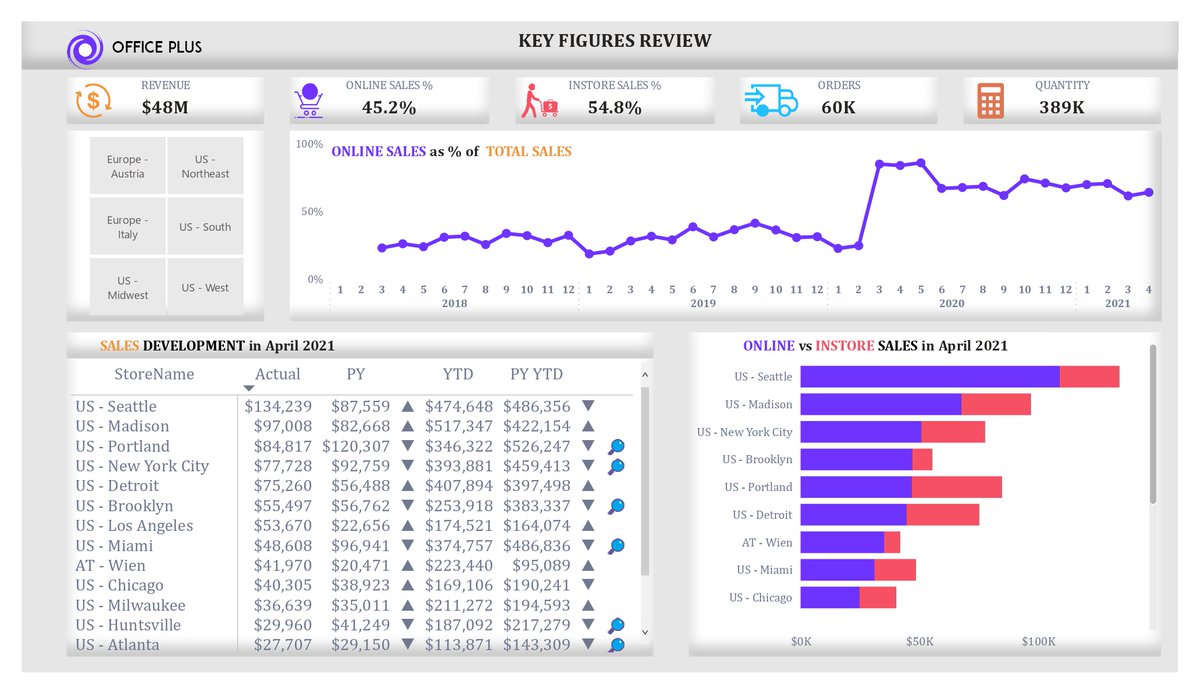The height and width of the screenshot is (694, 1200).
Task: Click the up triangle beside Wien PY YTD $95,089
Action: coord(588,565)
